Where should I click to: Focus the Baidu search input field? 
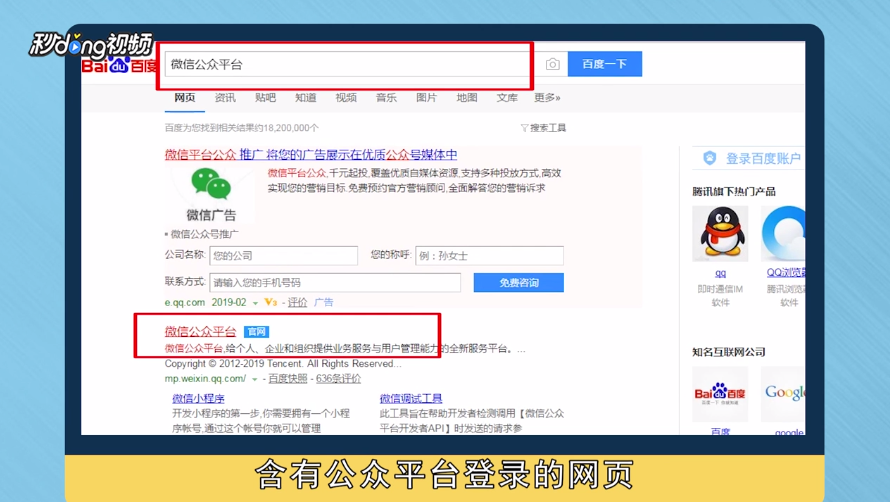[x=348, y=64]
